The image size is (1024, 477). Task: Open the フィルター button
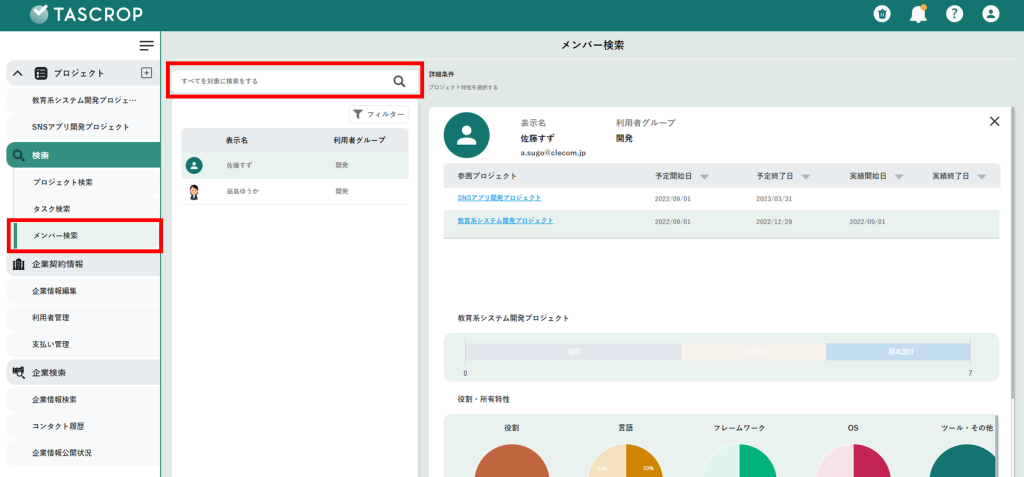click(379, 114)
